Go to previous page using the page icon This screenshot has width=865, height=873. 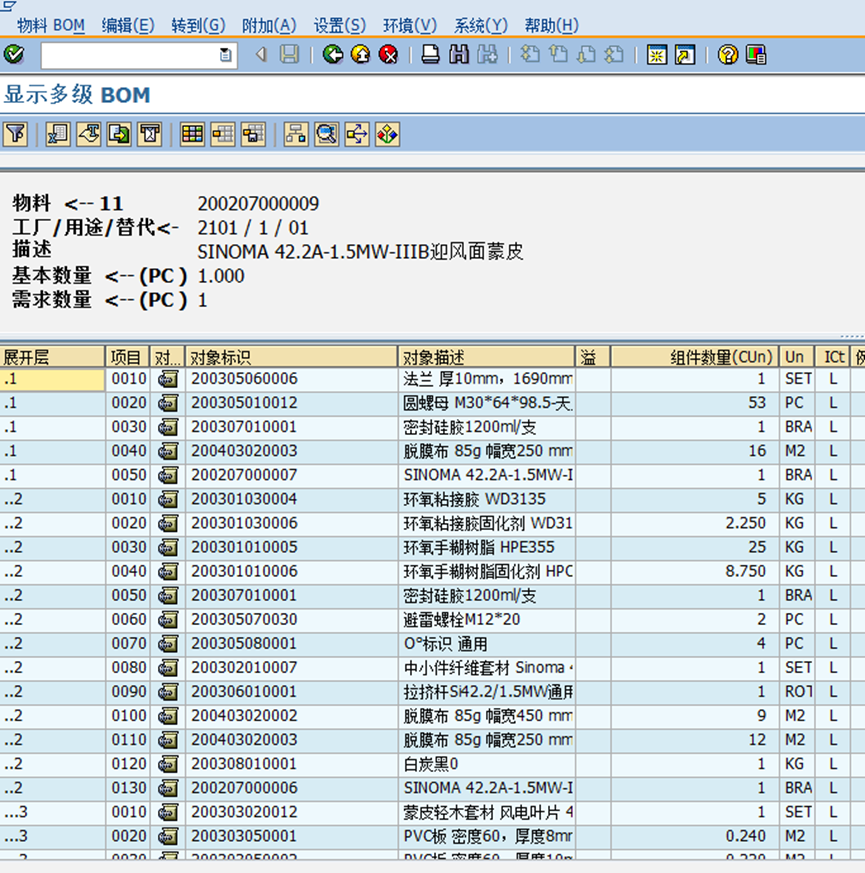[x=558, y=55]
